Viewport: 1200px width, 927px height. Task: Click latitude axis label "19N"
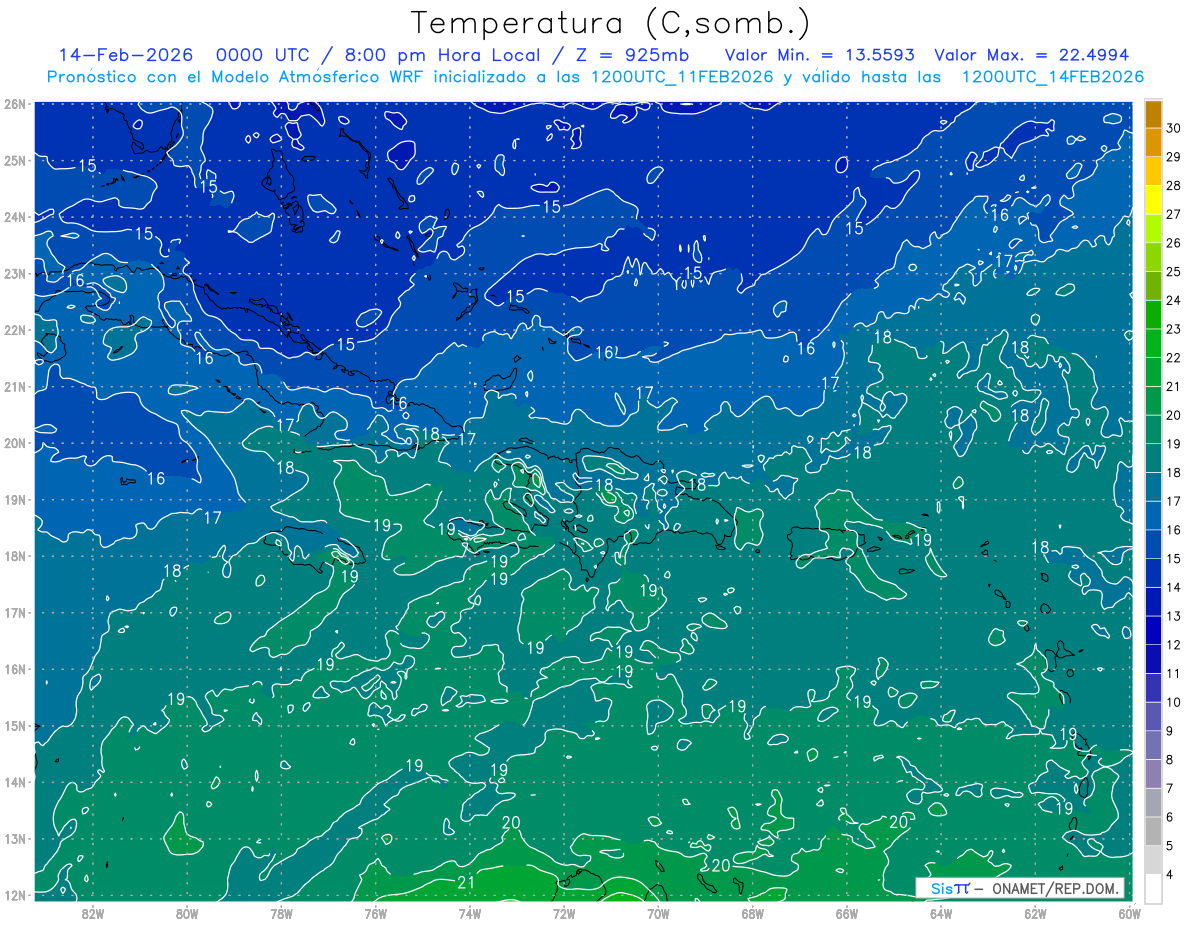[x=15, y=500]
